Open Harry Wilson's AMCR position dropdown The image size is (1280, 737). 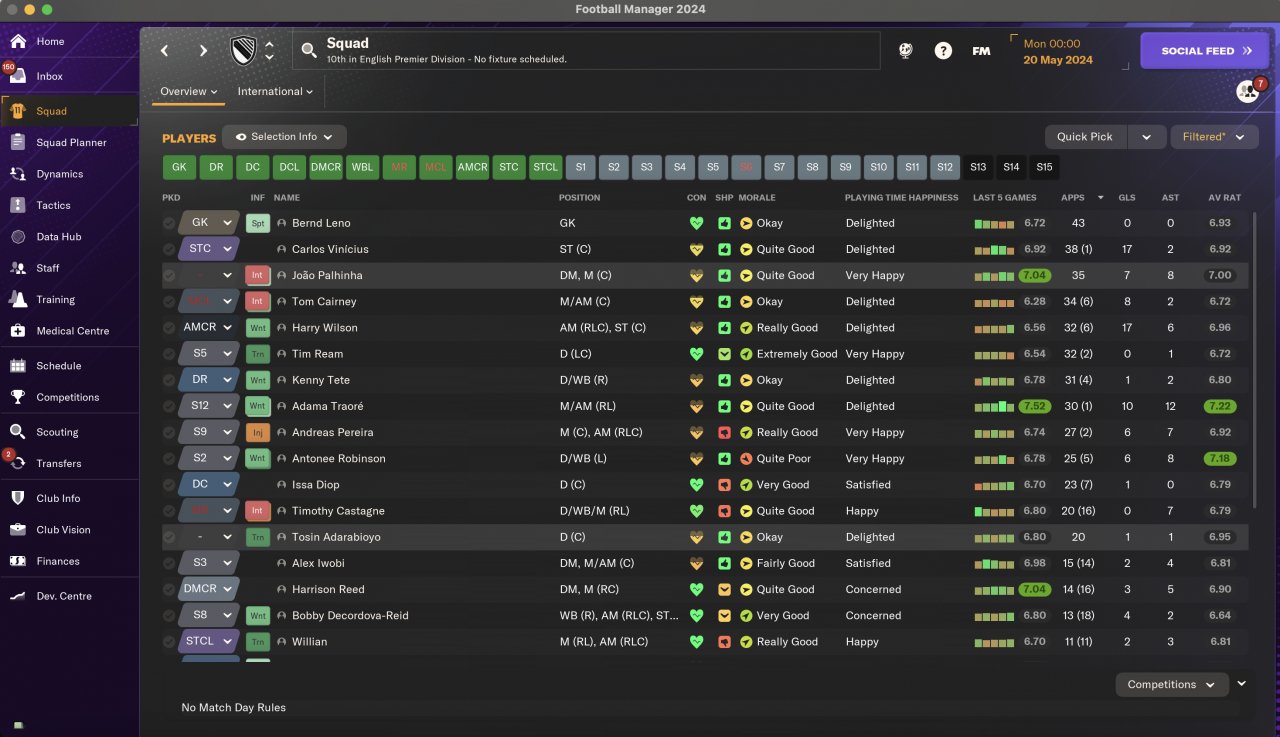pos(209,328)
